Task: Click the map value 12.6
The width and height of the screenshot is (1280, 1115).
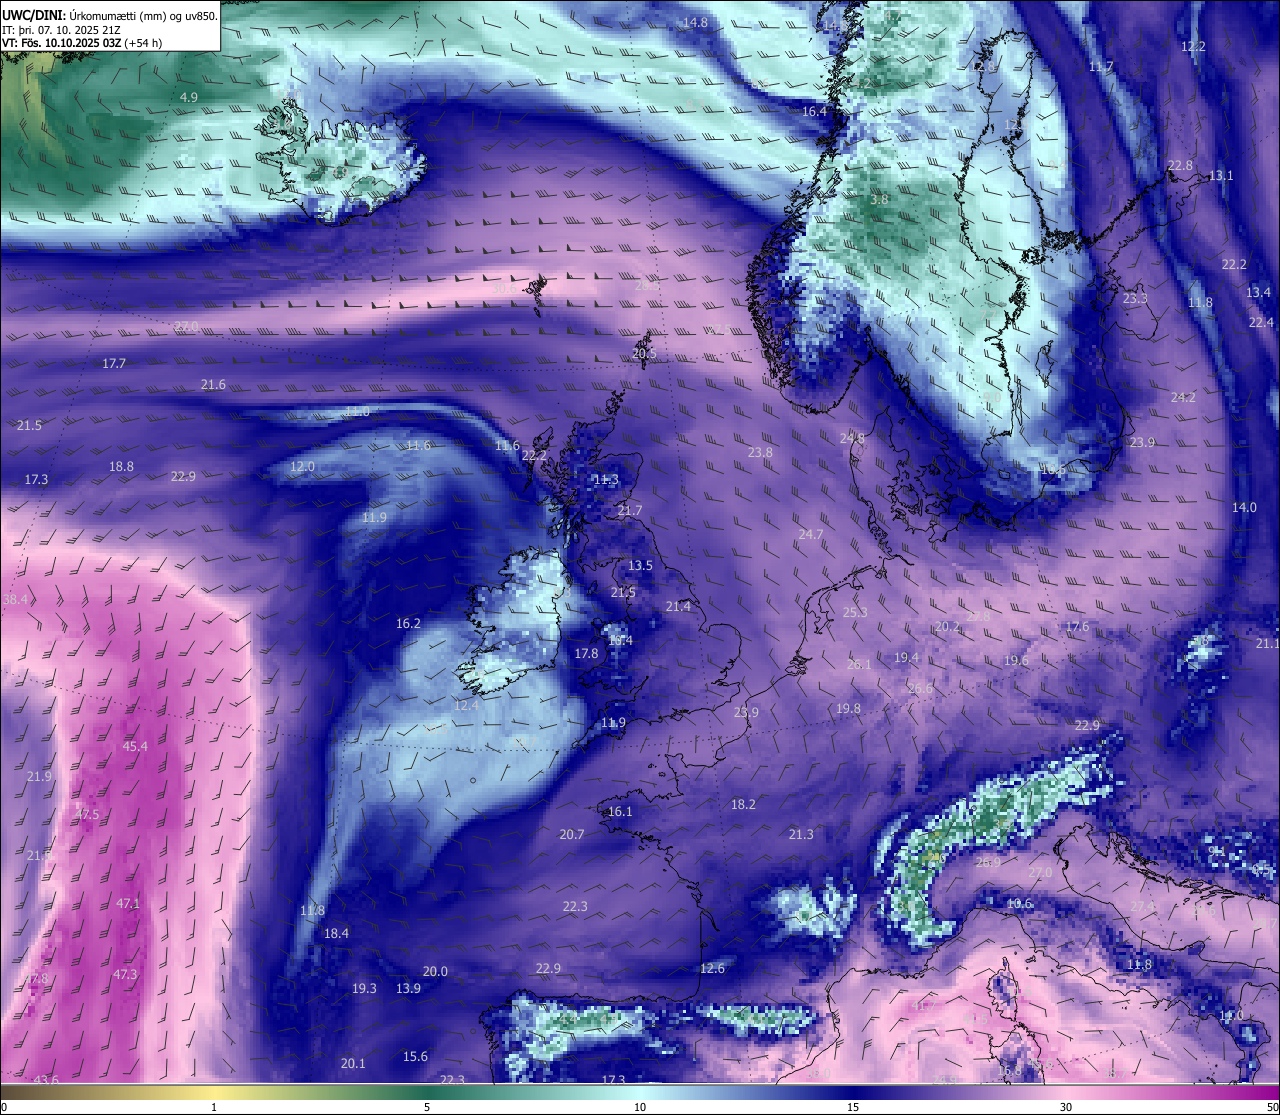Action: tap(712, 968)
